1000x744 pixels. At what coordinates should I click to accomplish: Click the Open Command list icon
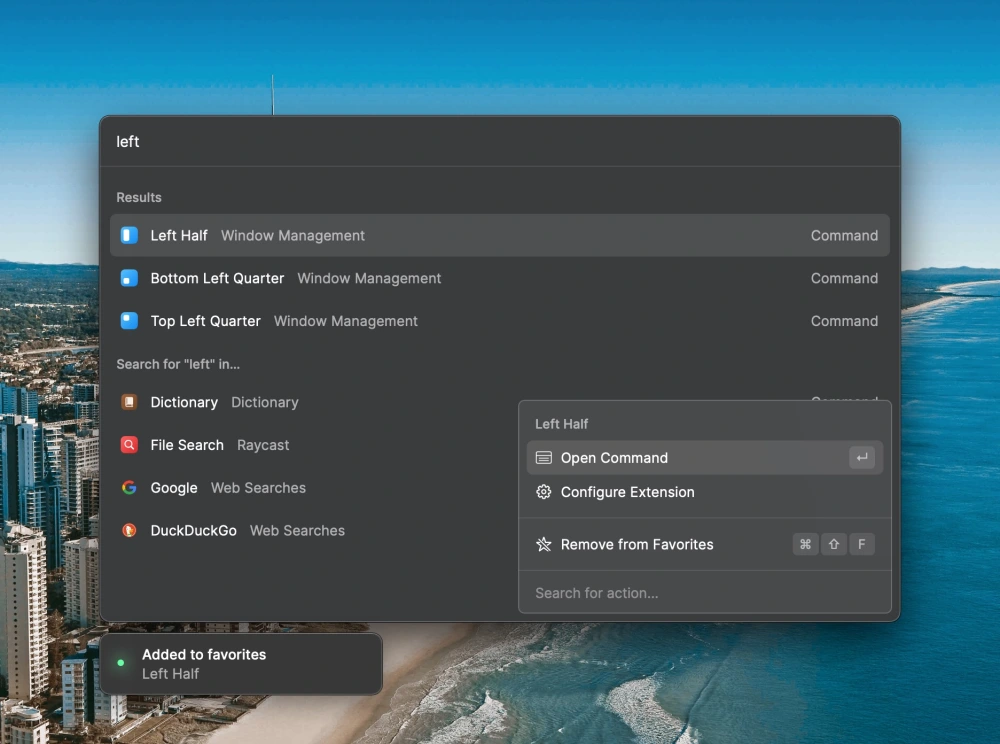click(543, 458)
